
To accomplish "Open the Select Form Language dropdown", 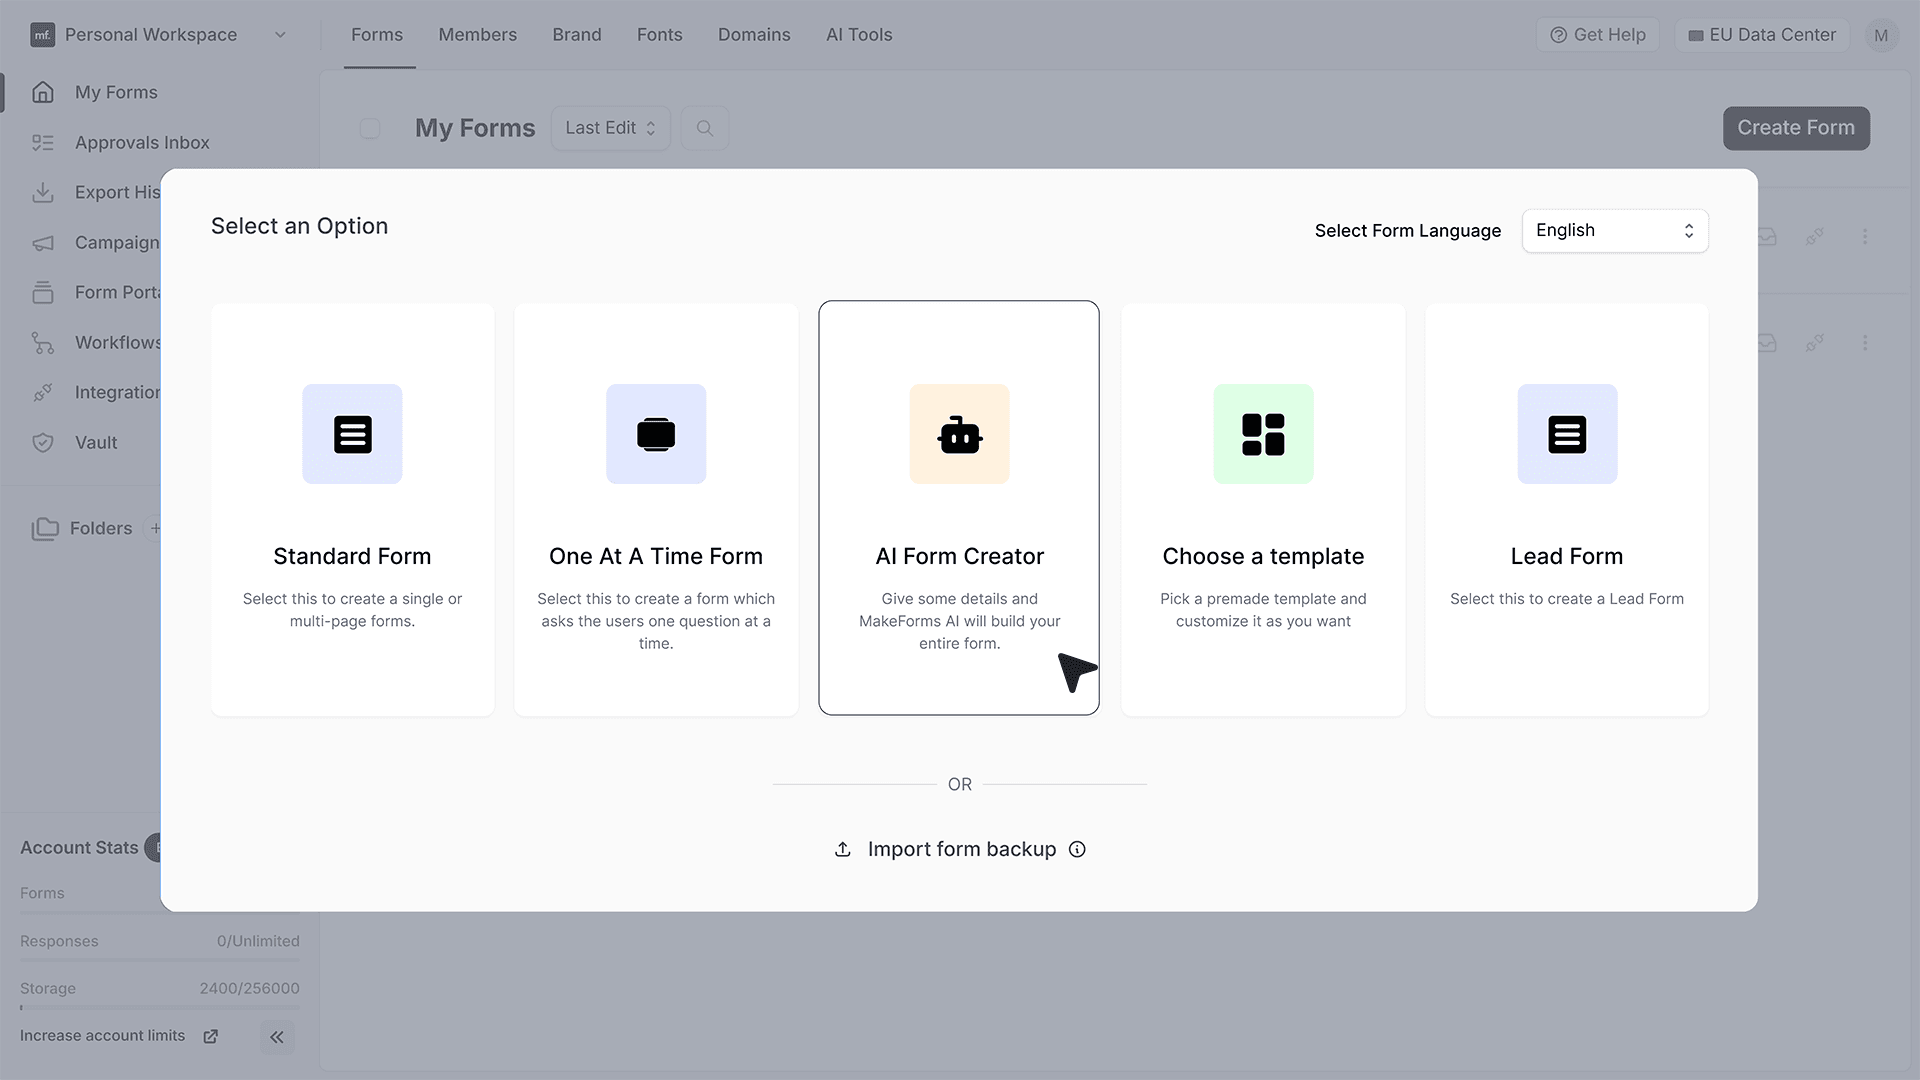I will 1615,230.
